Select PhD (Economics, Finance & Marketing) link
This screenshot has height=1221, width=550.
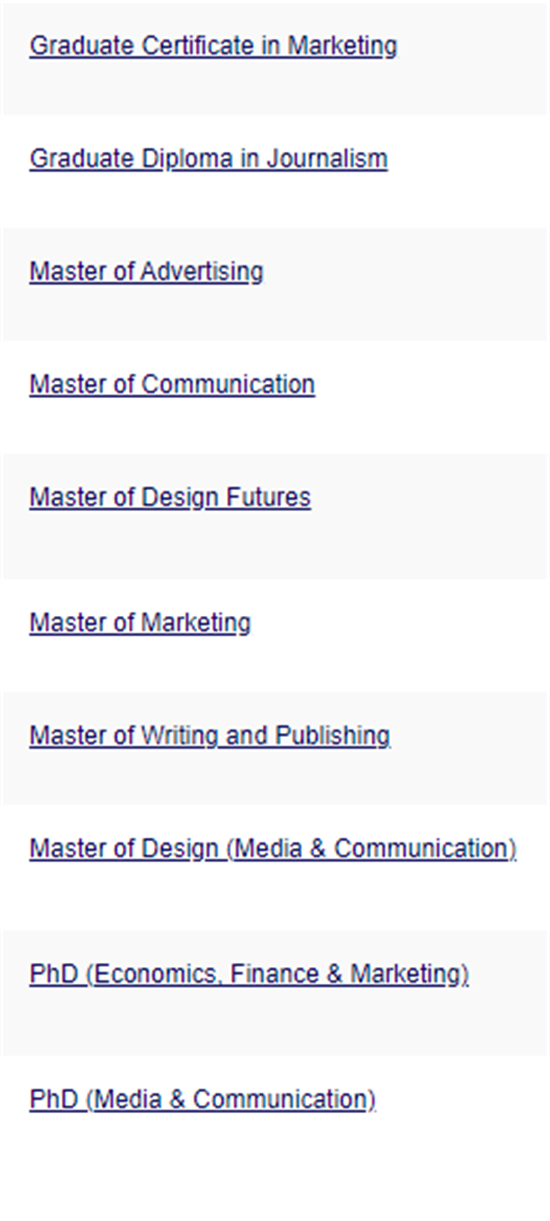pos(249,974)
